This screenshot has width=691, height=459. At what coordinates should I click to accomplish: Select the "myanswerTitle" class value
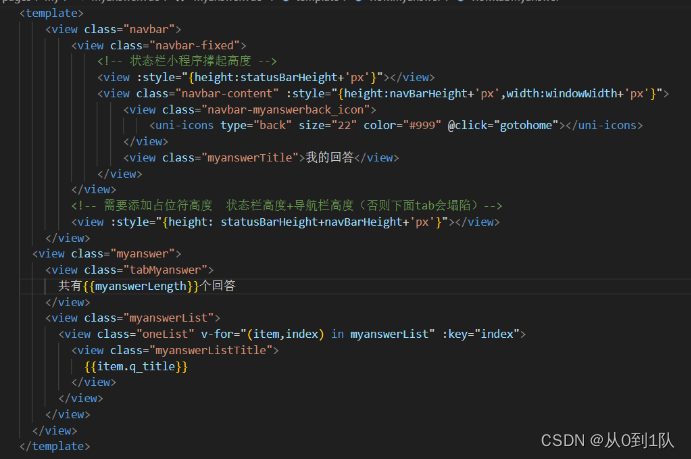pos(250,158)
